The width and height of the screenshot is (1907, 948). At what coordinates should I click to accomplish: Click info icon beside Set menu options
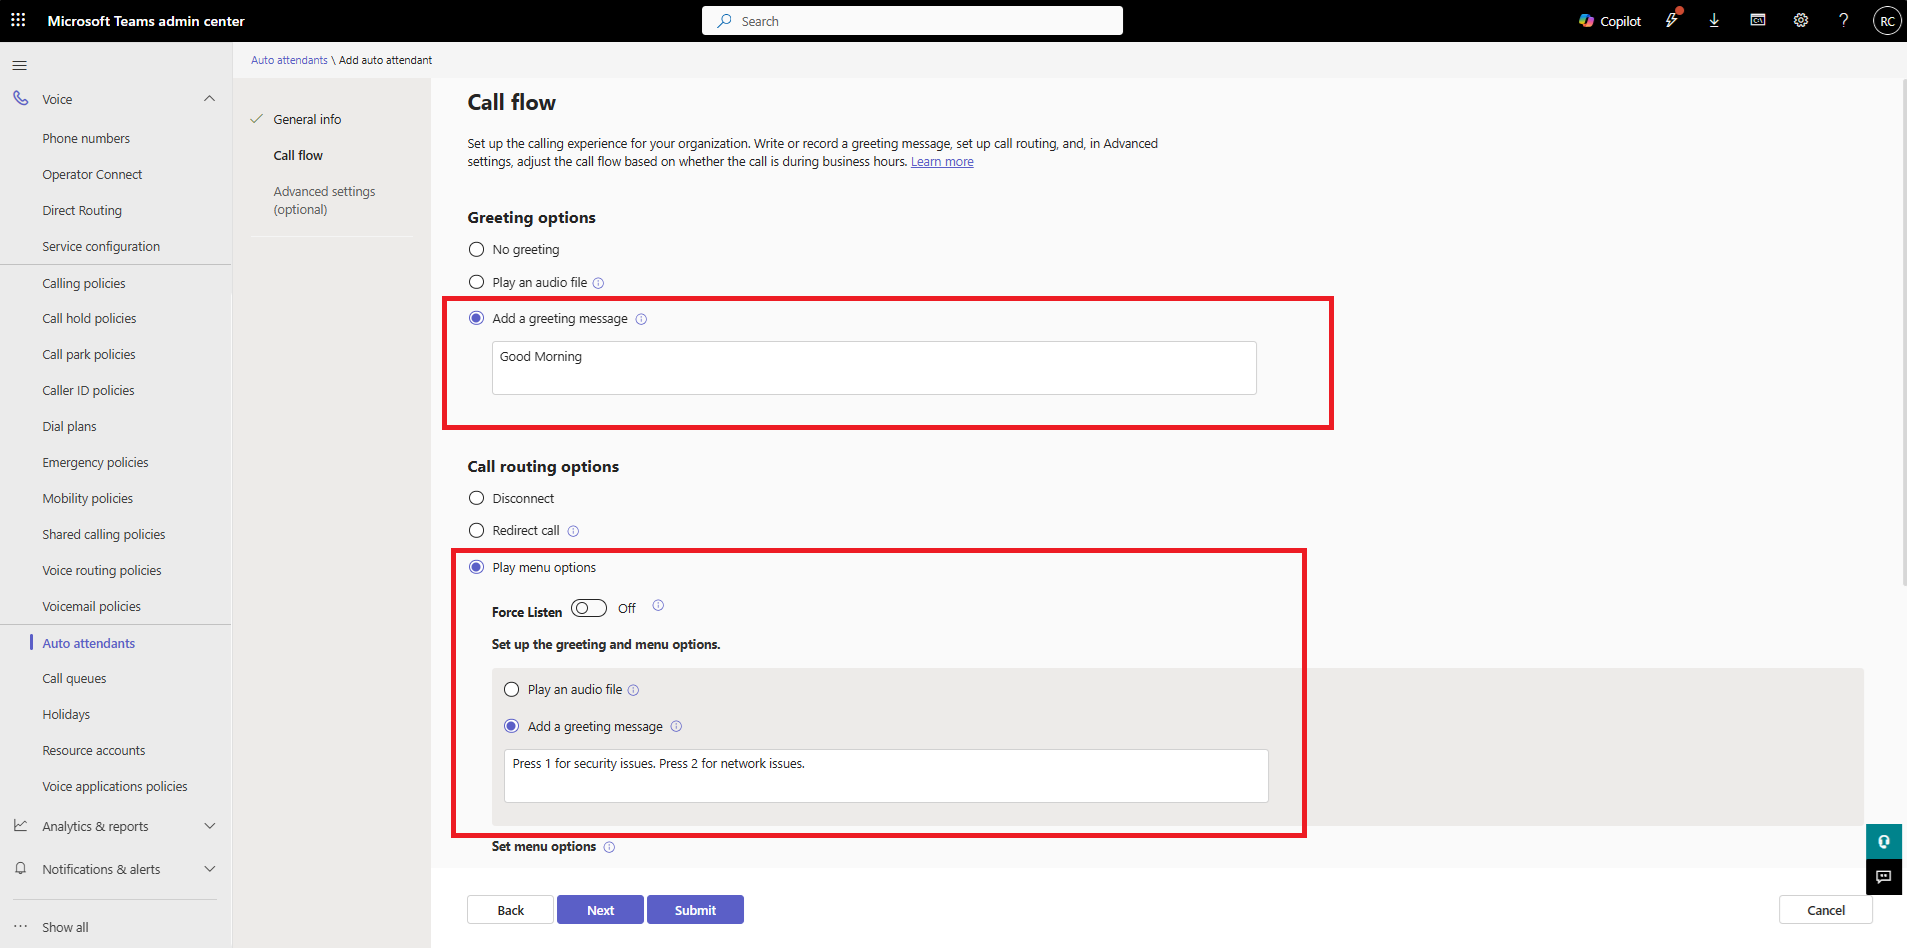click(609, 847)
